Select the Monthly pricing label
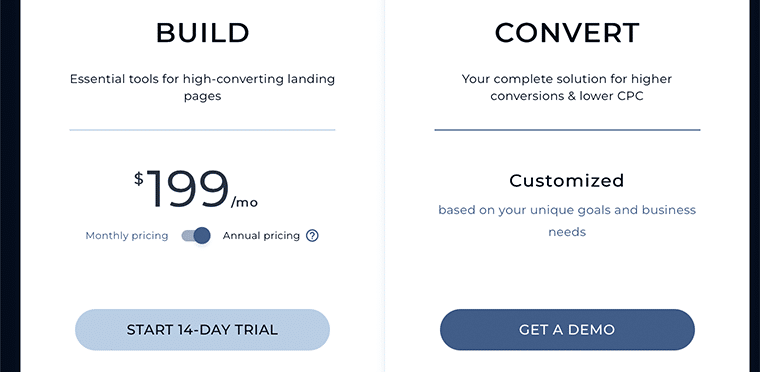The image size is (760, 372). tap(127, 236)
